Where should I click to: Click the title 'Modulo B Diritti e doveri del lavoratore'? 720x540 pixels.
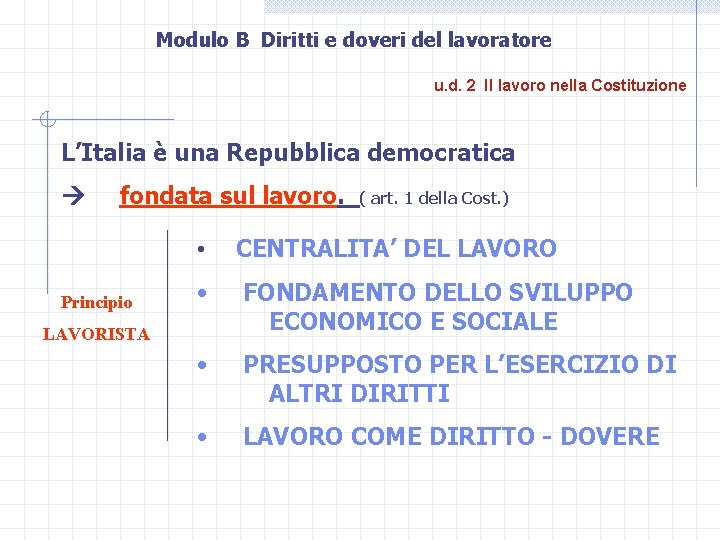coord(354,40)
